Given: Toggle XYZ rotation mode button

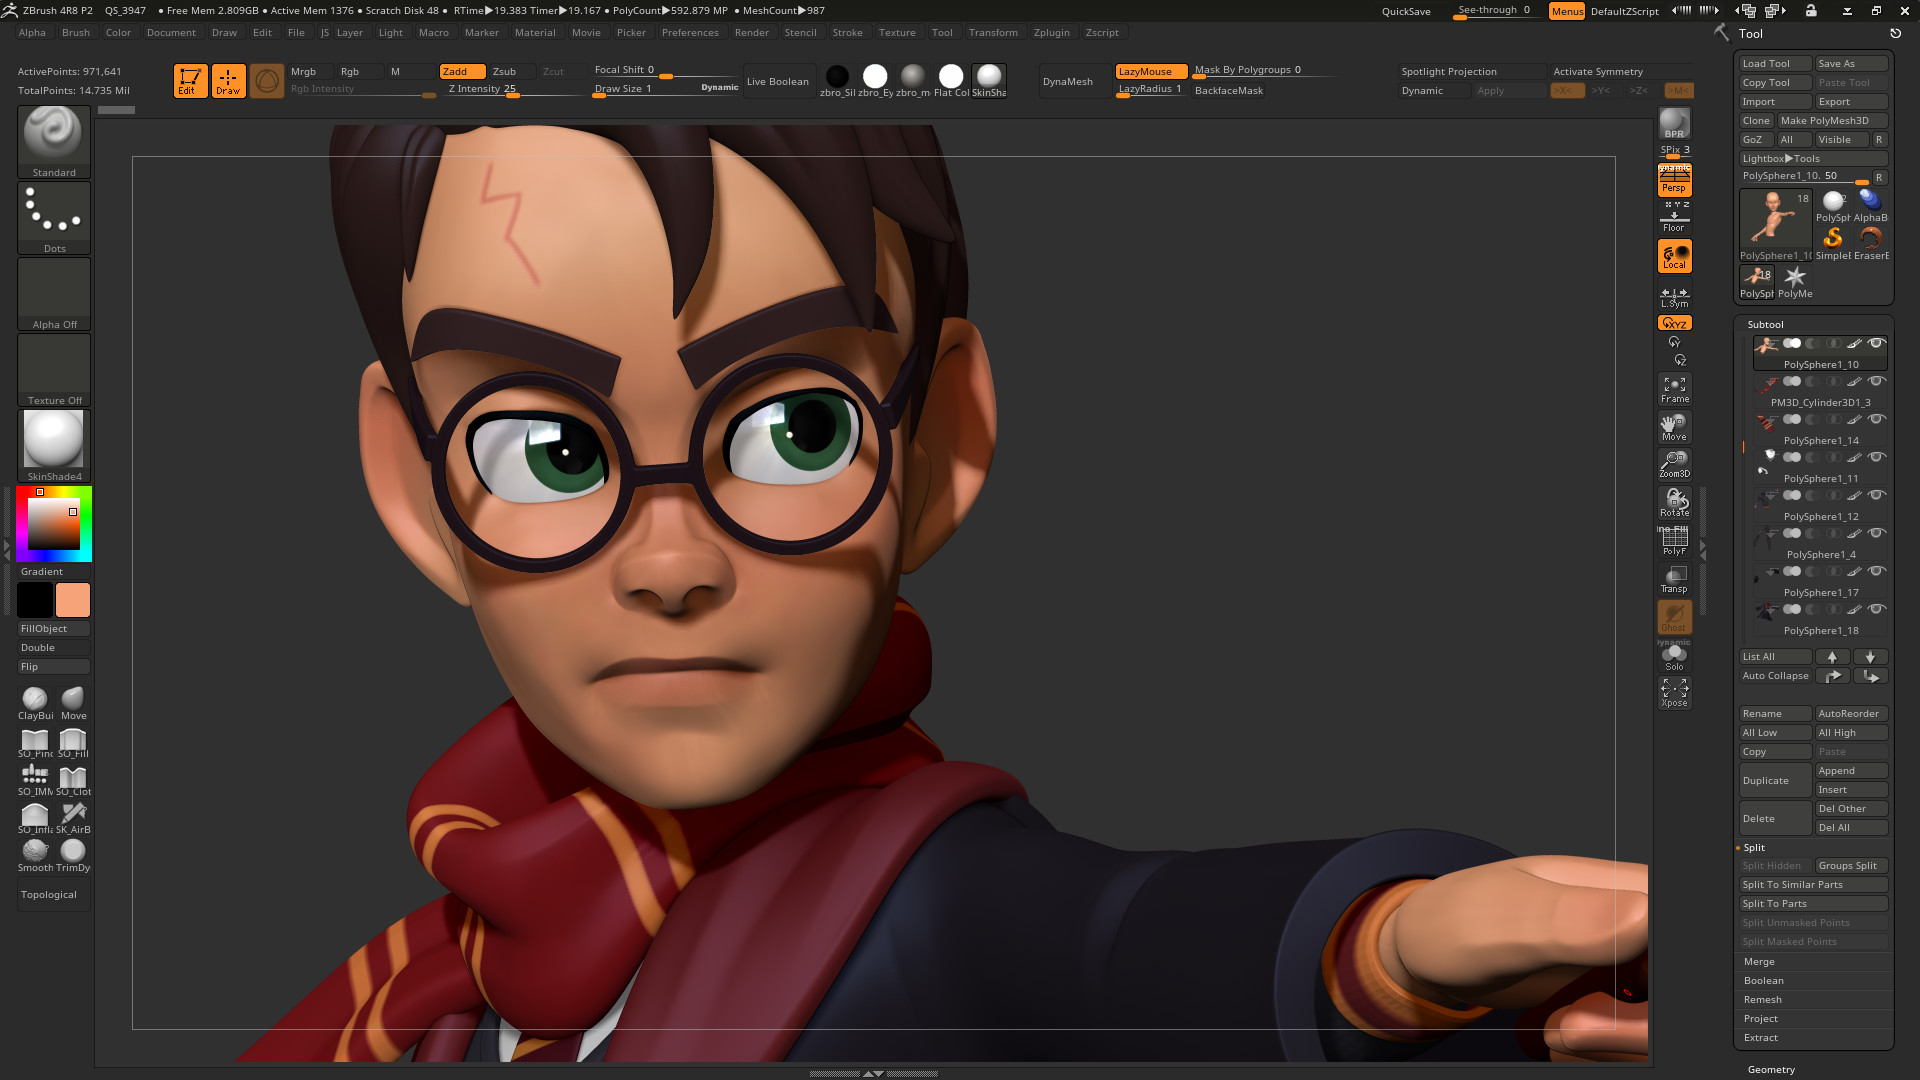Looking at the screenshot, I should [x=1674, y=323].
